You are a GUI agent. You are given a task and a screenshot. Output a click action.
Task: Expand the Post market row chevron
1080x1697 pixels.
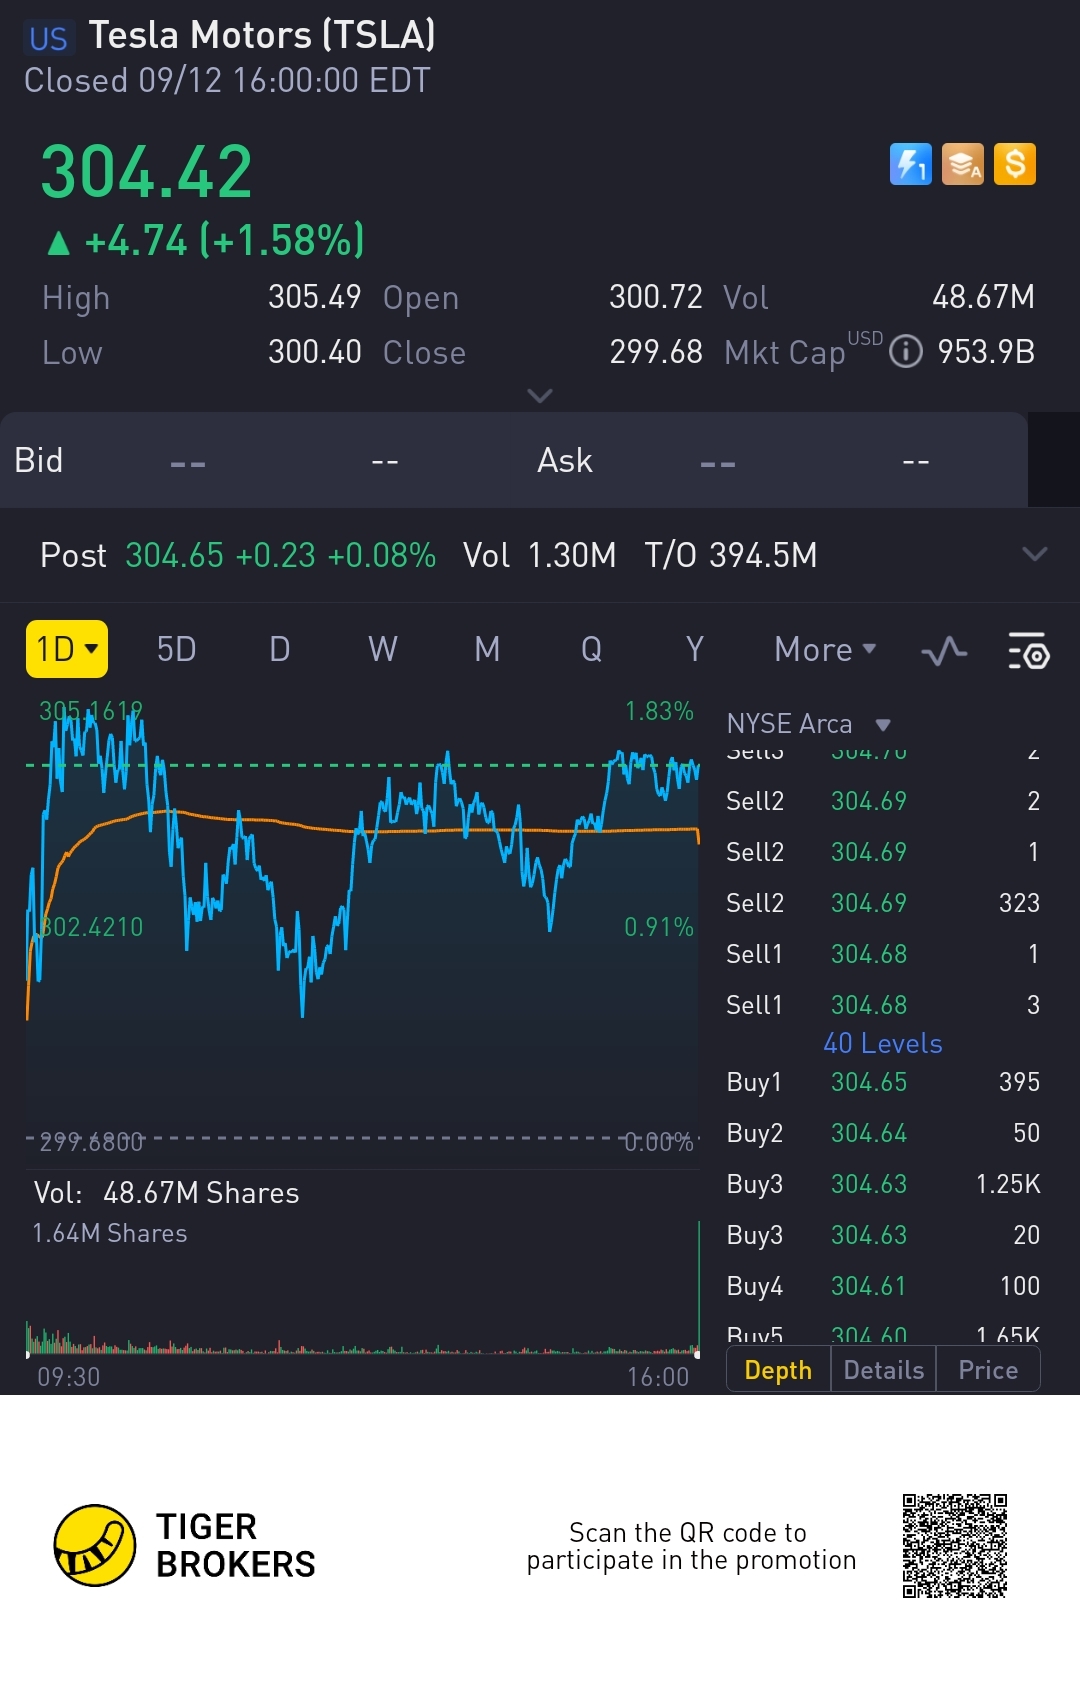(1035, 554)
